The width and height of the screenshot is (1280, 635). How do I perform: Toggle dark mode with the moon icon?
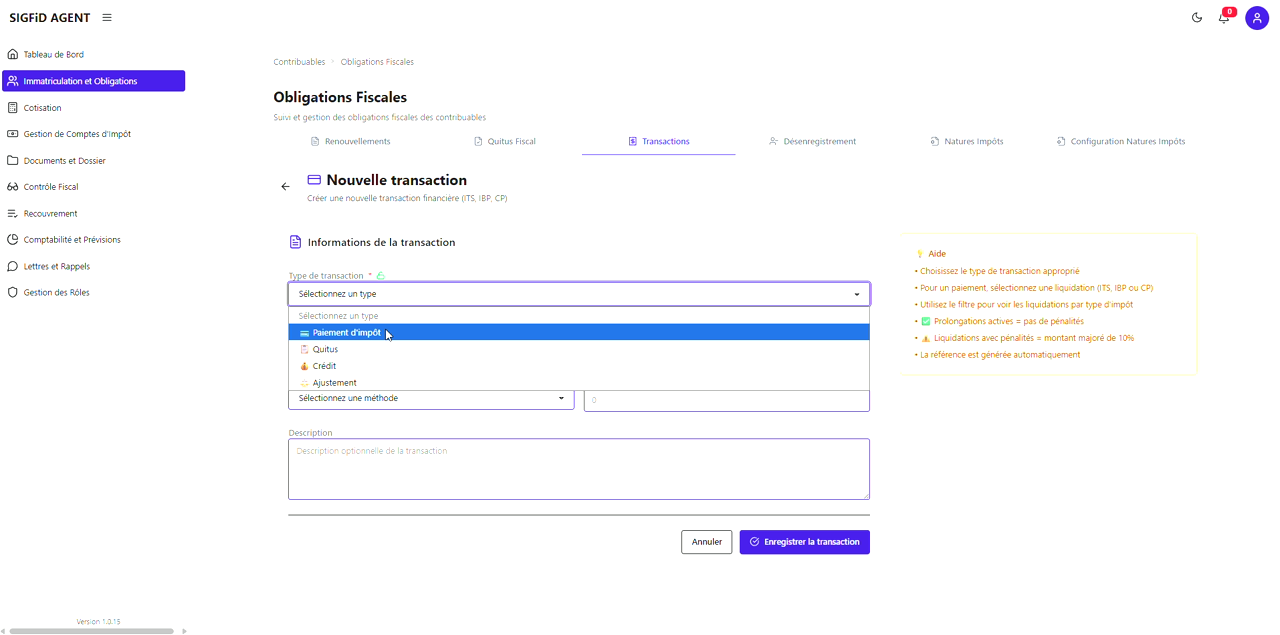coord(1197,17)
